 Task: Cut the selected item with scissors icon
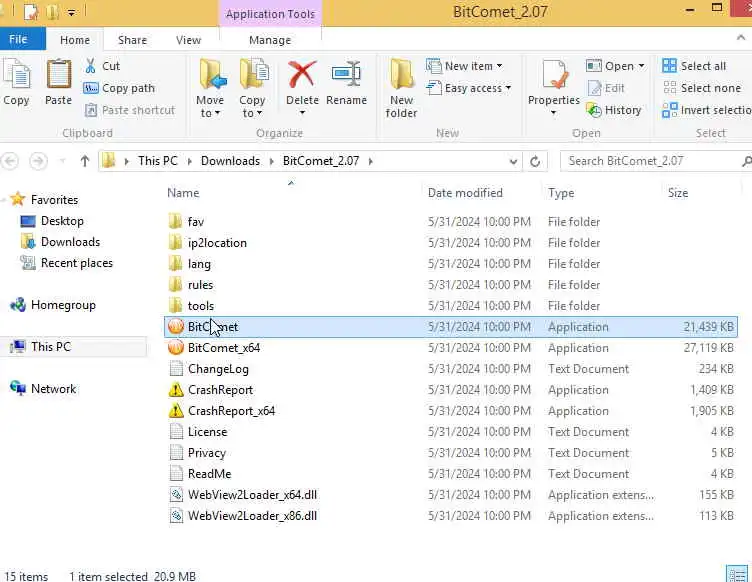pos(102,66)
